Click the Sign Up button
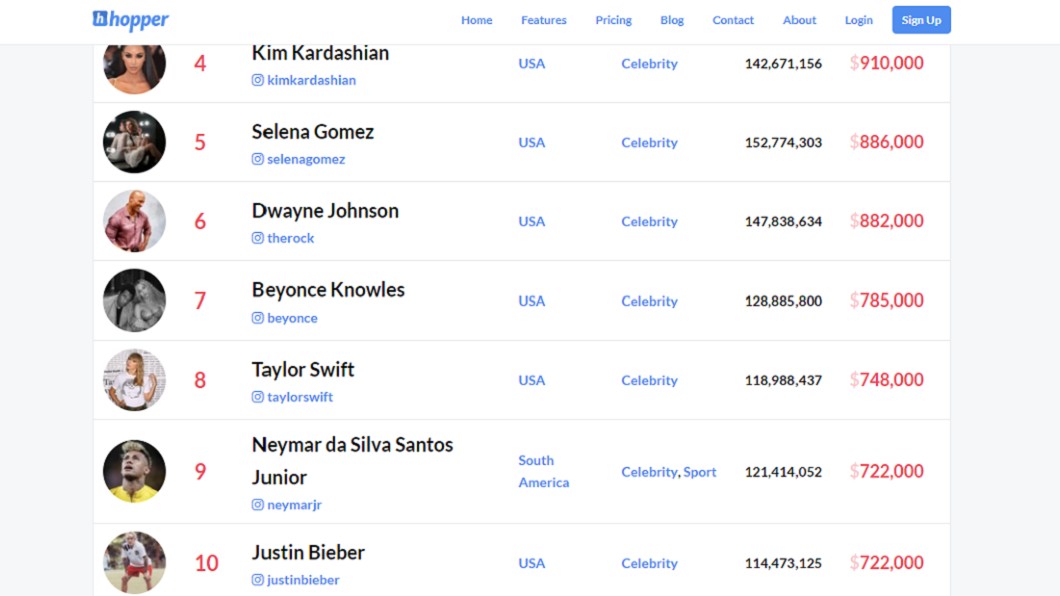 coord(921,20)
